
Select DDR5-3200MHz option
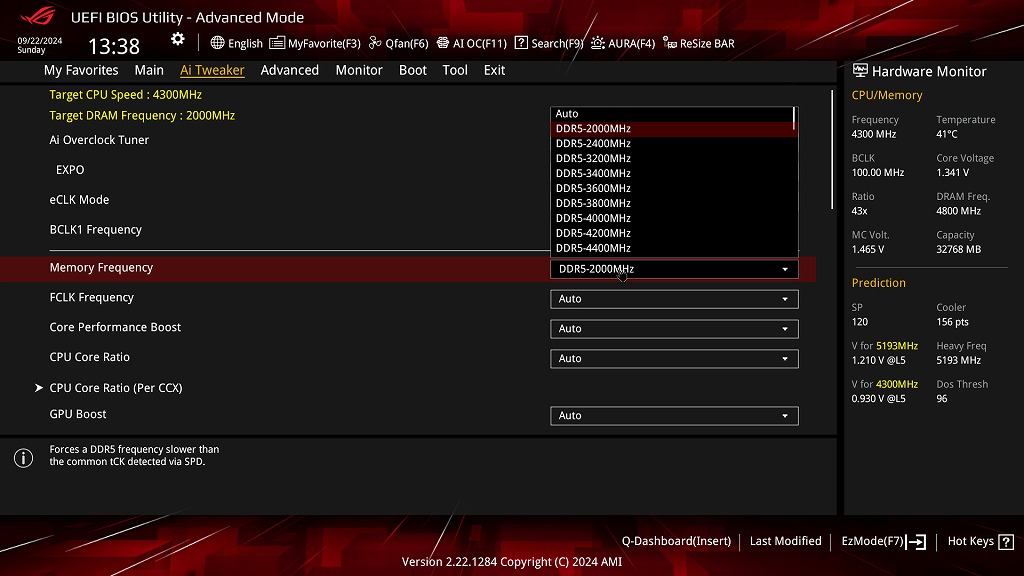coord(671,159)
